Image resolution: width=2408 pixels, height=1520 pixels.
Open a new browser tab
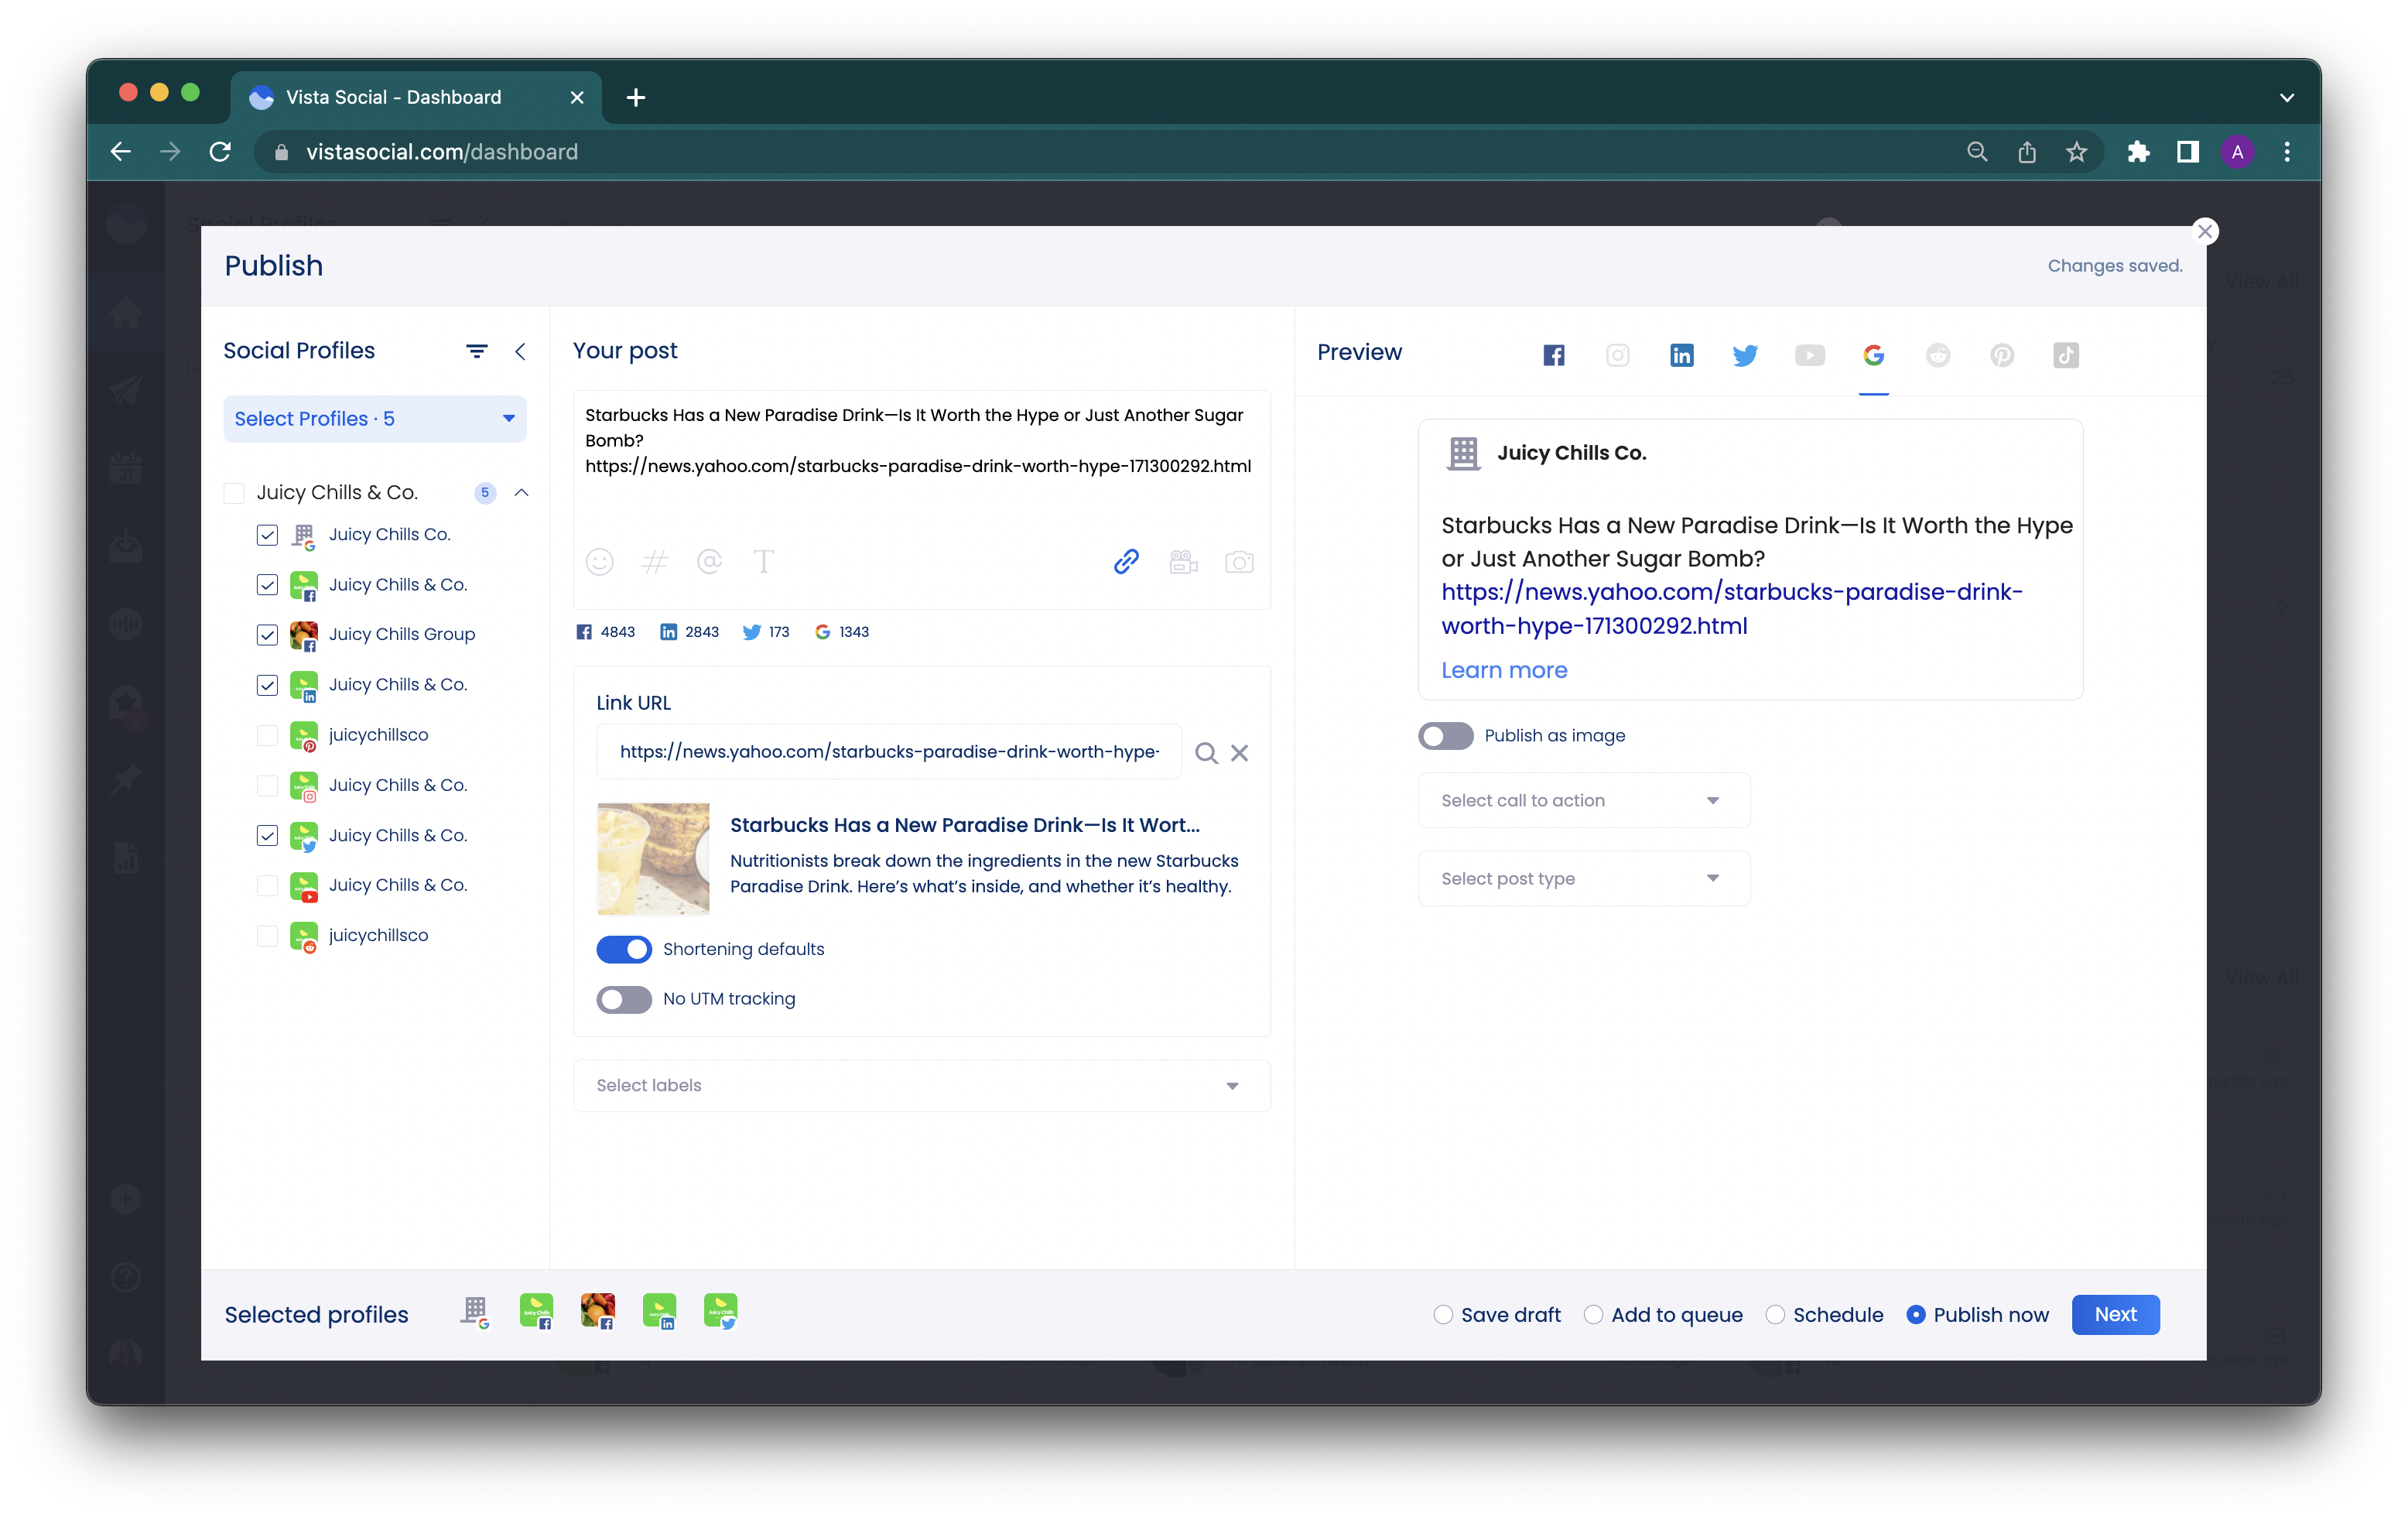(636, 98)
